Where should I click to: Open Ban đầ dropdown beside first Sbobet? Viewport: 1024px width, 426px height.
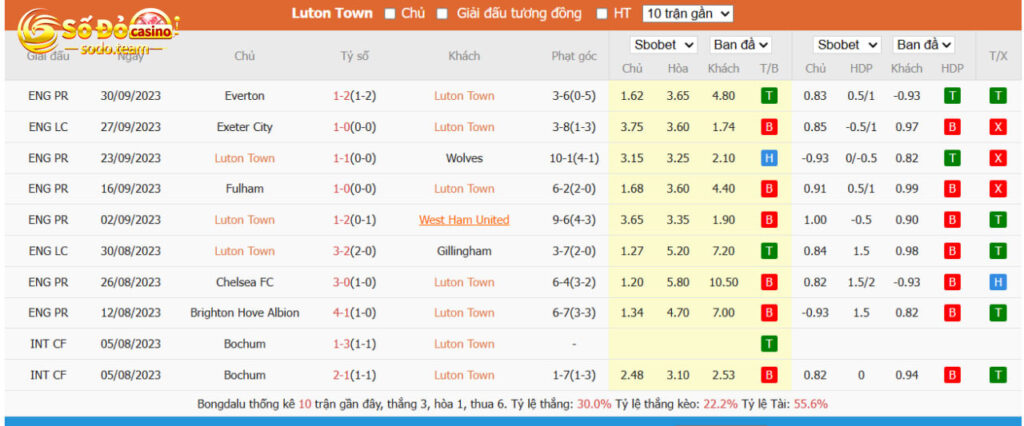pyautogui.click(x=741, y=45)
